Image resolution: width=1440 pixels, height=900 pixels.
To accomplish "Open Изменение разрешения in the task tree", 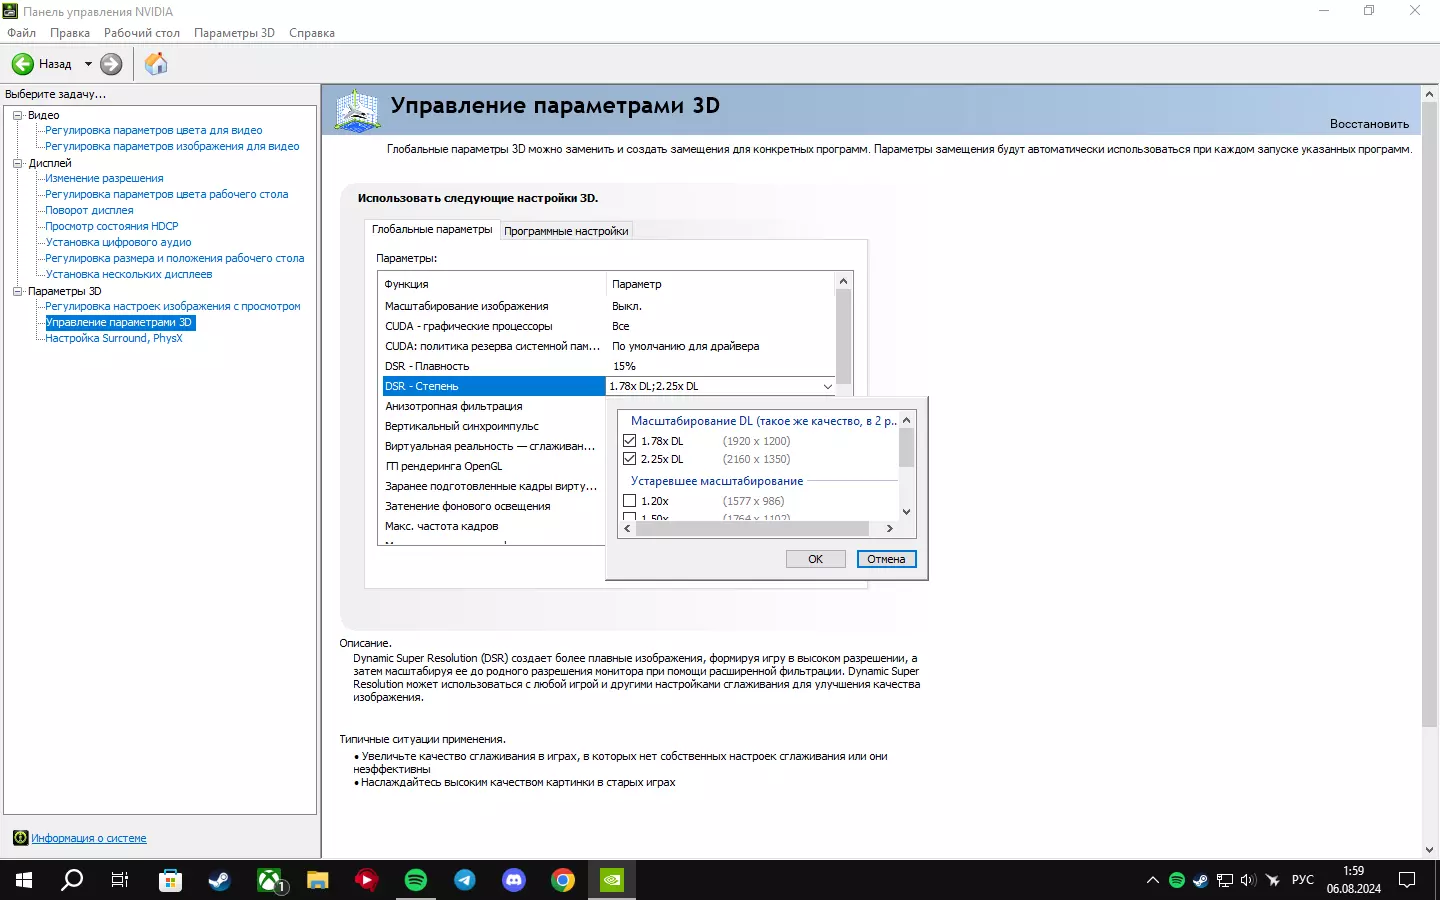I will [x=104, y=178].
